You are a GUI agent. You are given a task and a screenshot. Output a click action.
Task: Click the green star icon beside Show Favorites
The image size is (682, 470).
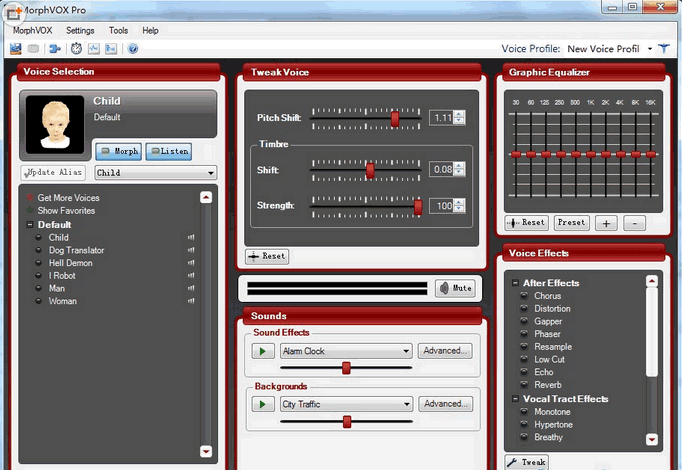[30, 210]
